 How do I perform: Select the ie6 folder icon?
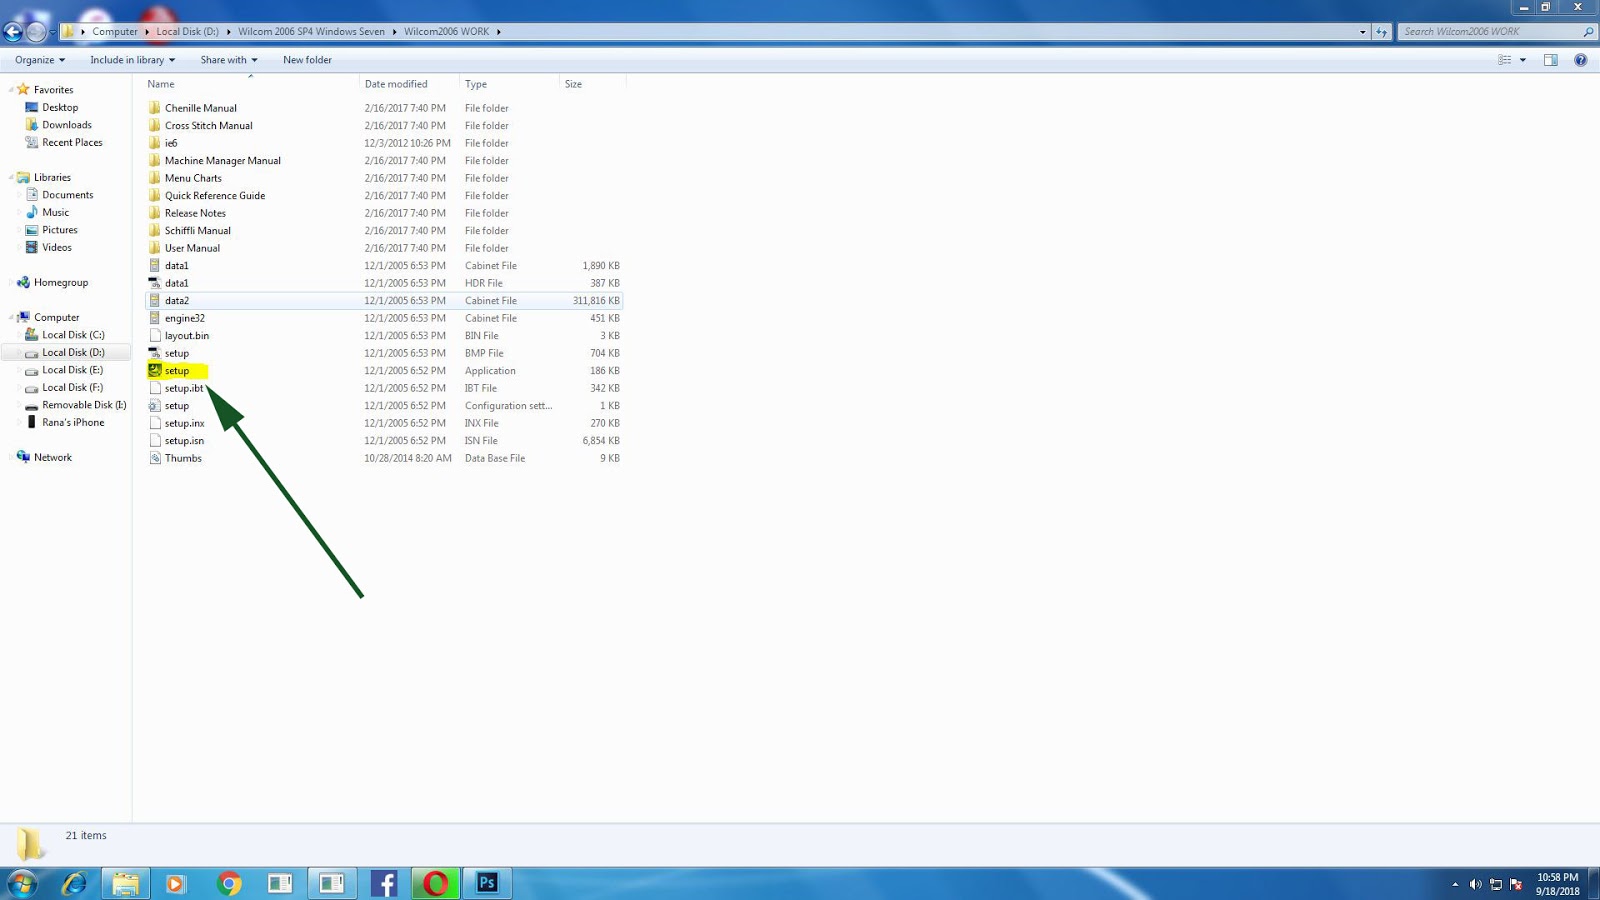coord(155,143)
